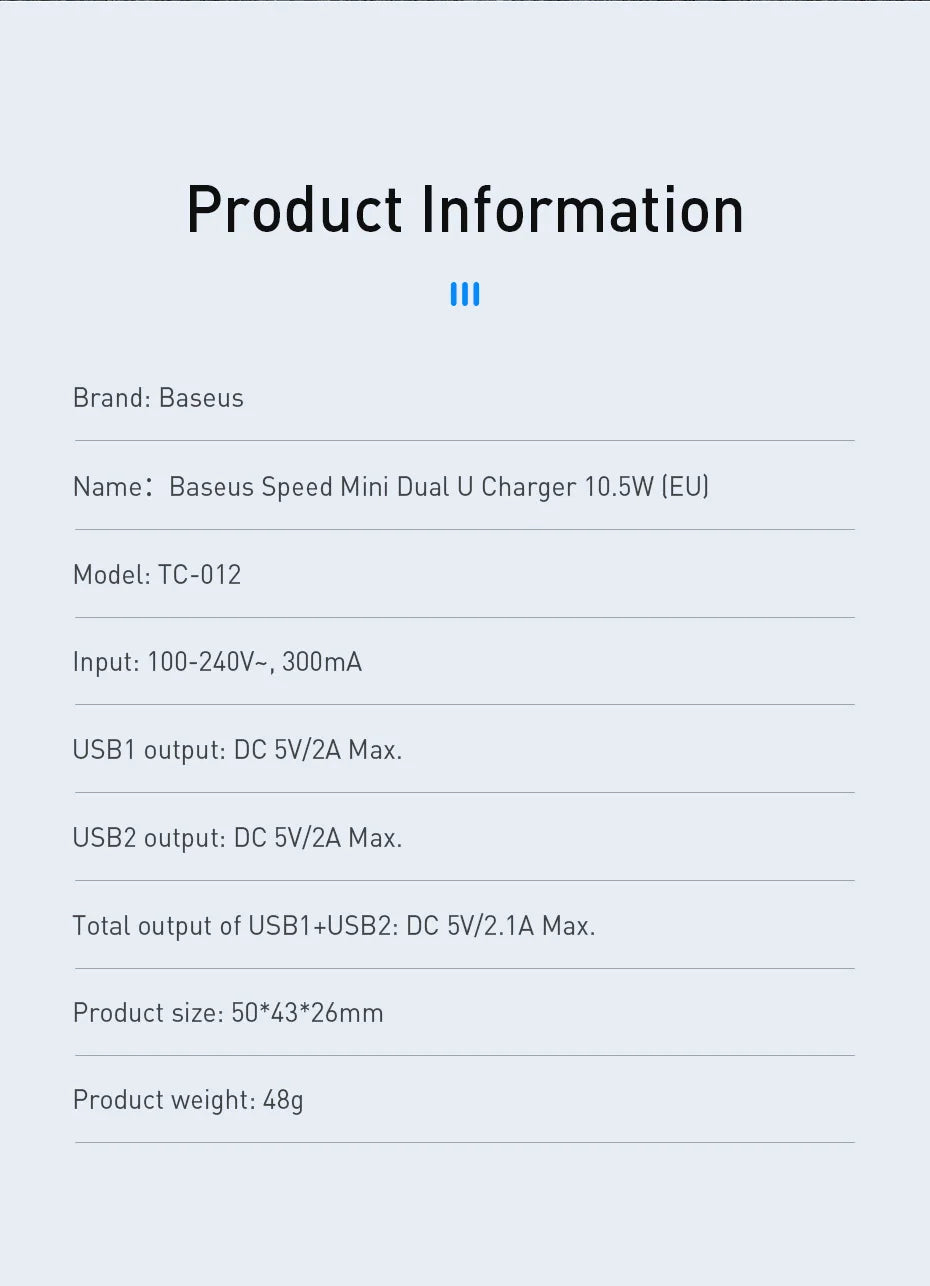Click the "Model:" label
The width and height of the screenshot is (930, 1286).
(x=111, y=575)
